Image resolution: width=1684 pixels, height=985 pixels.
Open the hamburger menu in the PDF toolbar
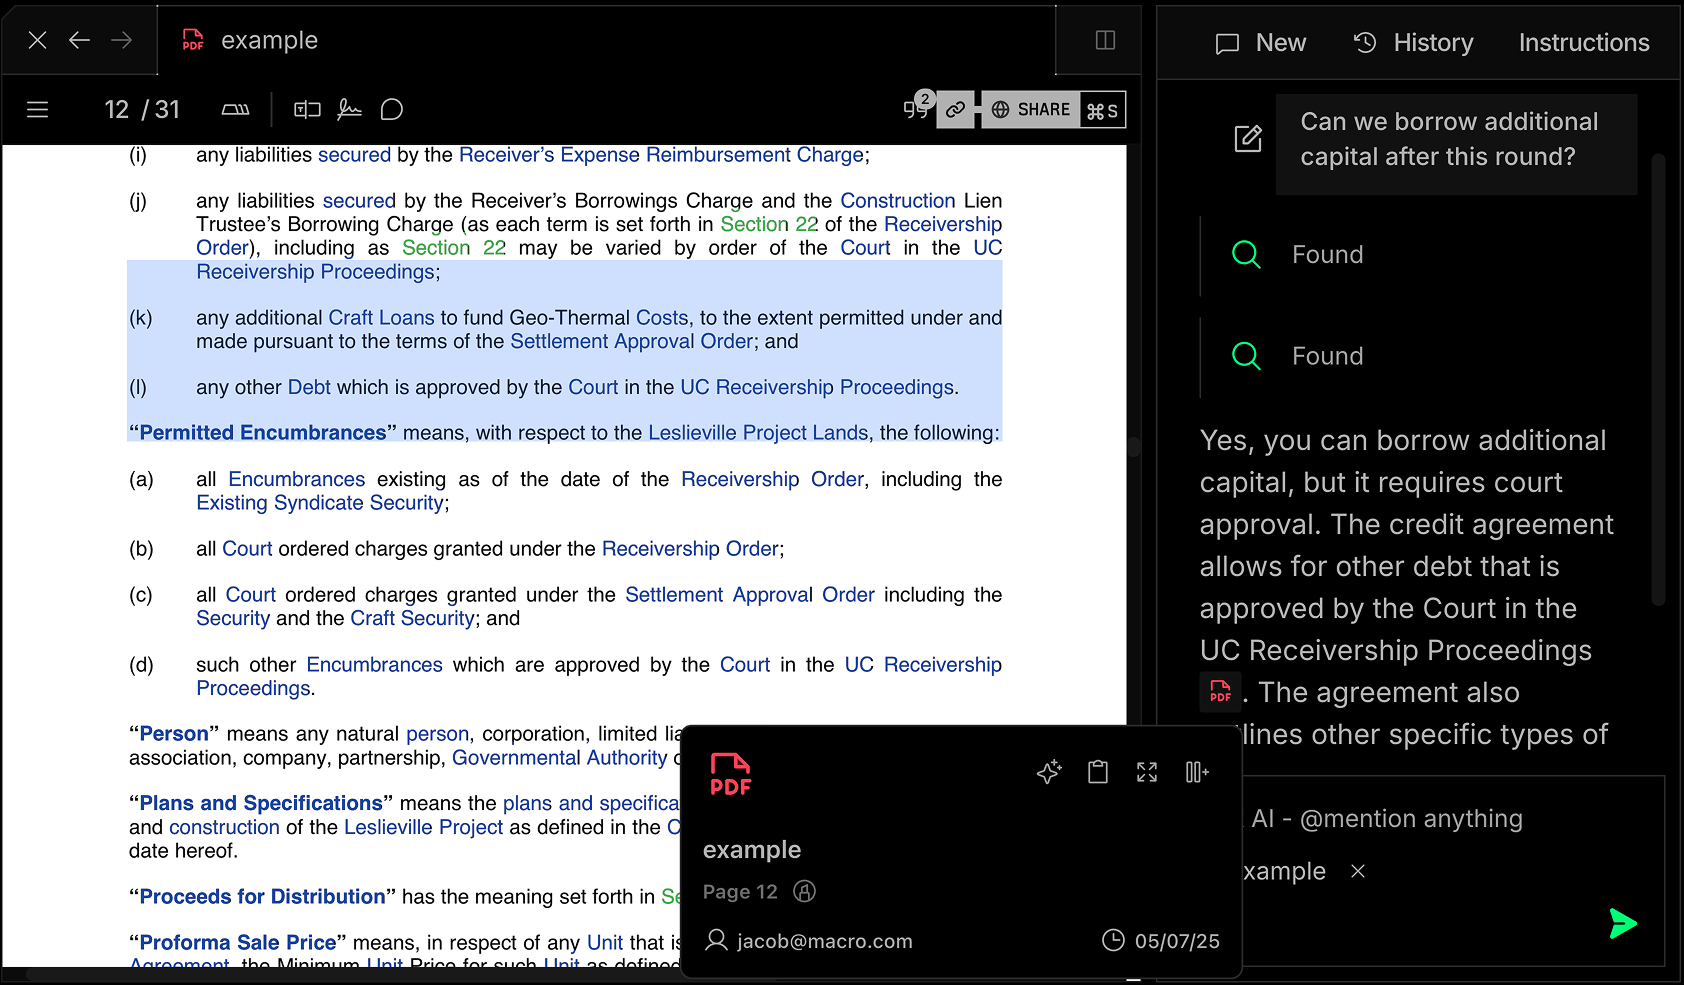[x=37, y=110]
